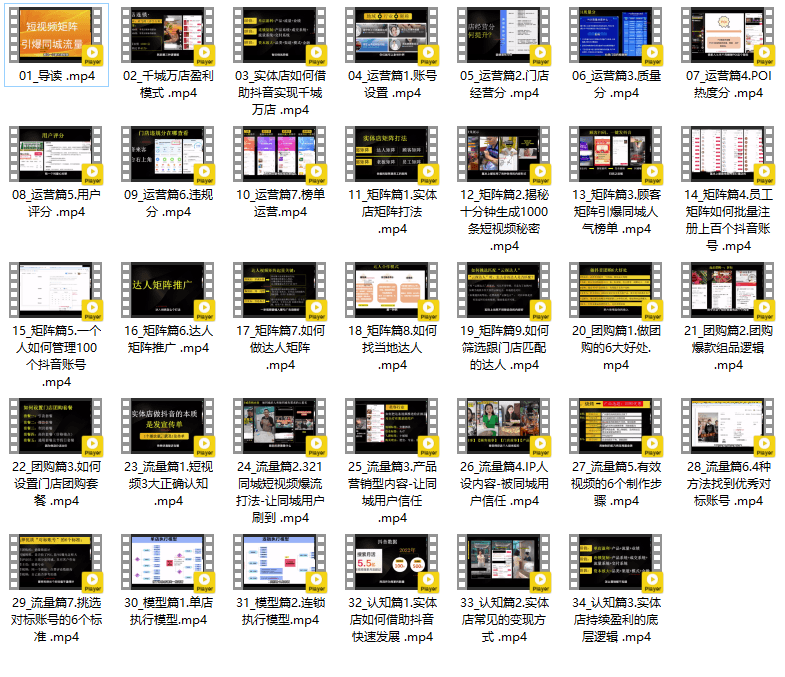Select the 01_导读 .mp4 video thumbnail
The height and width of the screenshot is (677, 785).
53,35
